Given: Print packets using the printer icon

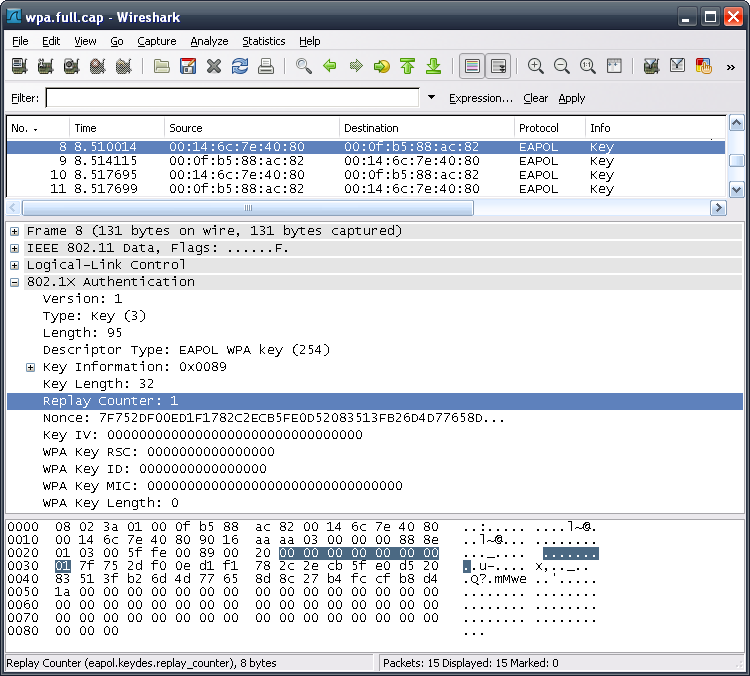Looking at the screenshot, I should pos(266,66).
